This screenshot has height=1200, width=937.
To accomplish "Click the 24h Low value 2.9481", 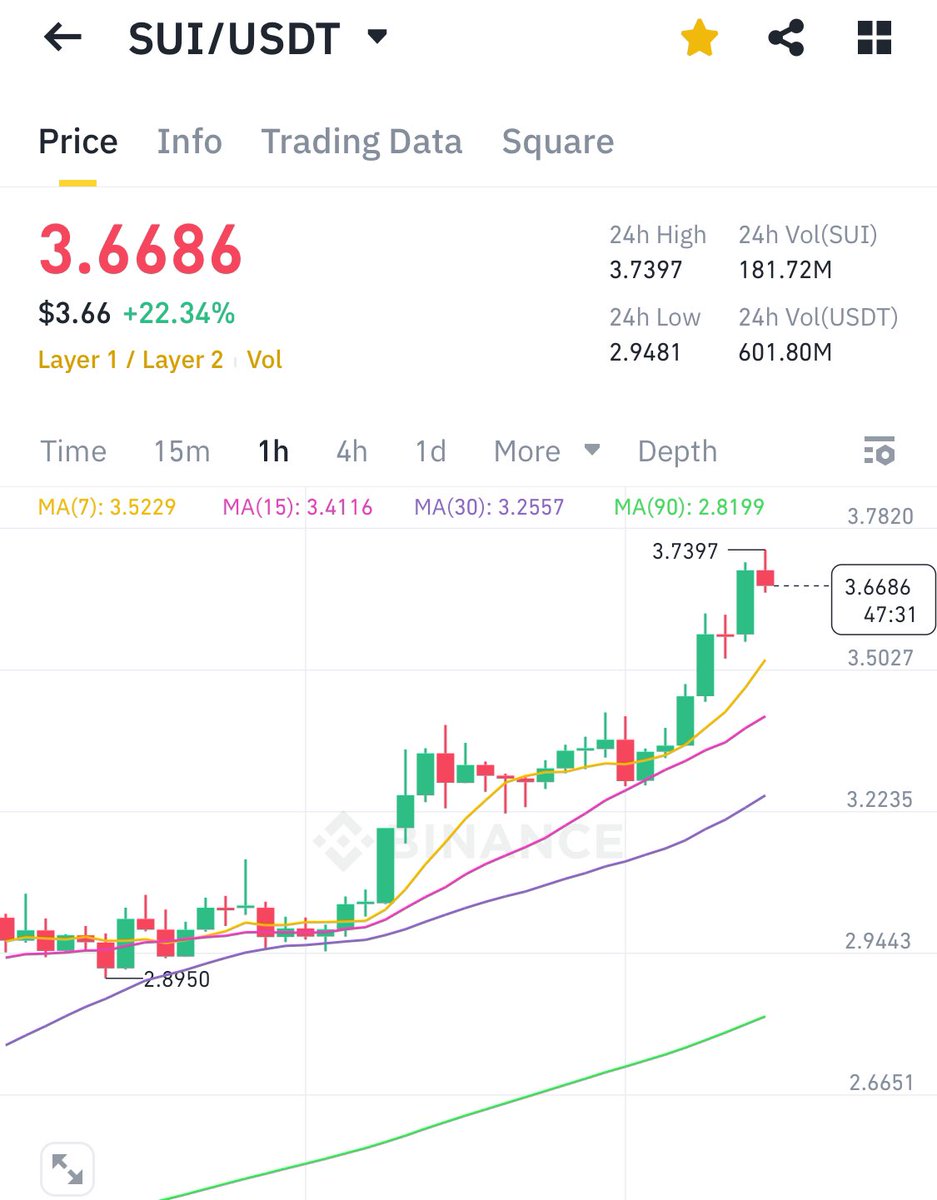I will tap(646, 352).
